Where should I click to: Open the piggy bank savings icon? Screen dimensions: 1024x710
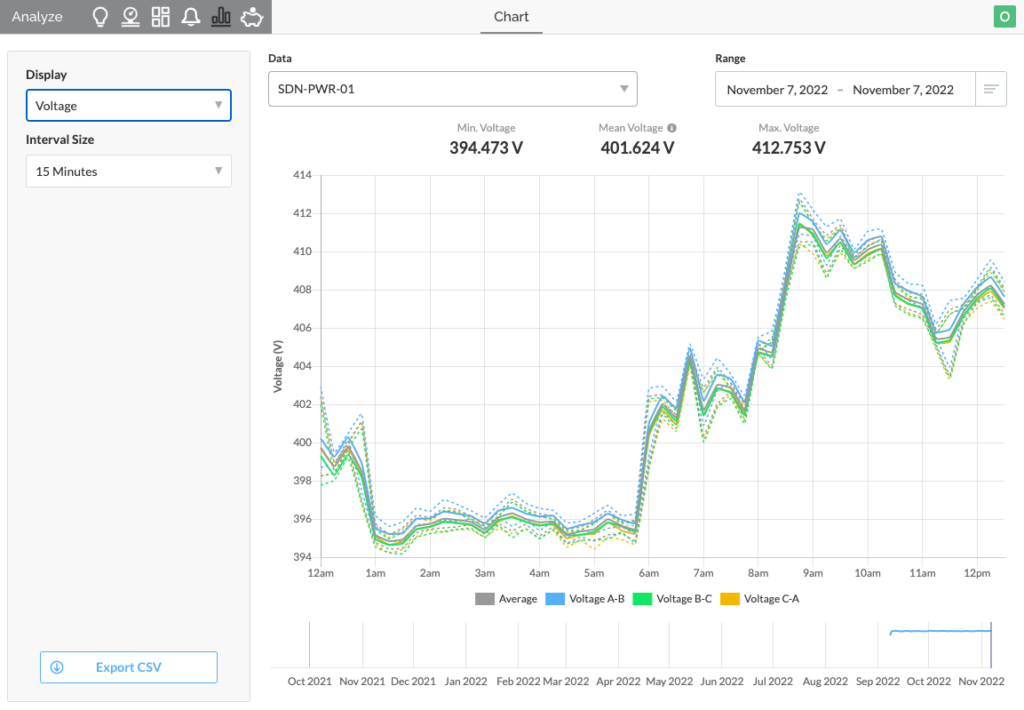click(x=251, y=17)
